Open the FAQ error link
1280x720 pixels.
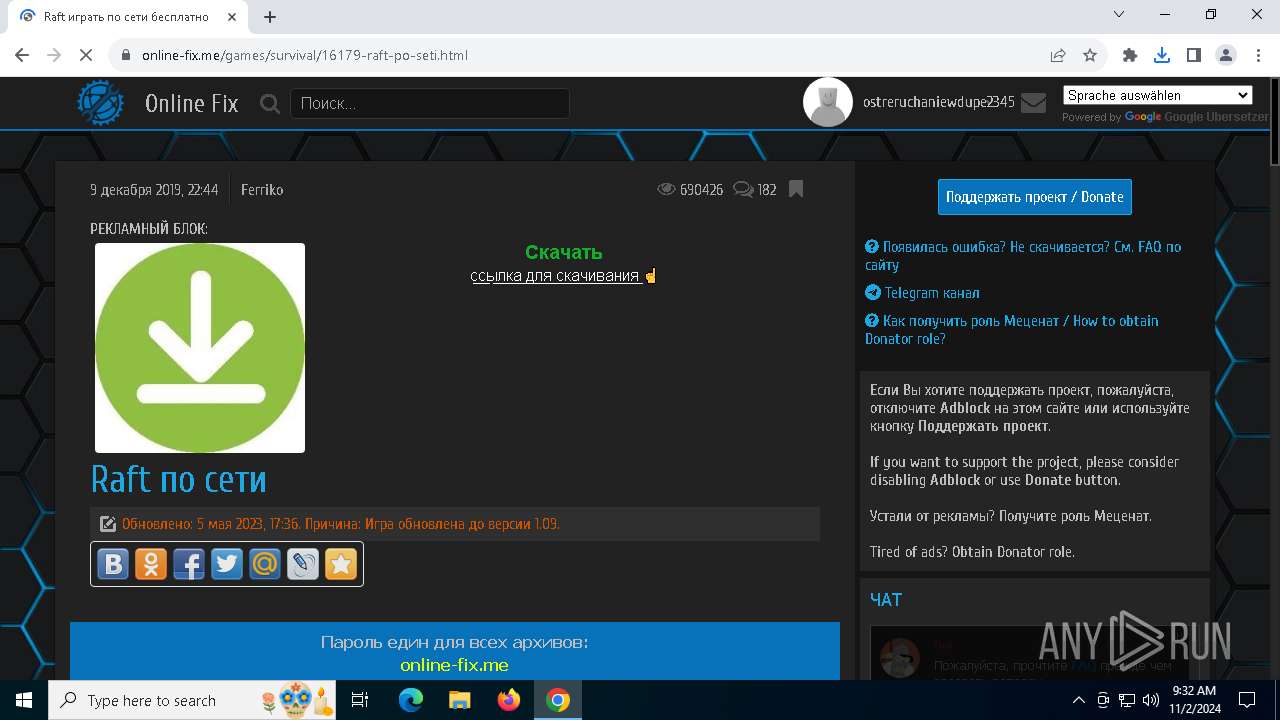(x=1023, y=256)
